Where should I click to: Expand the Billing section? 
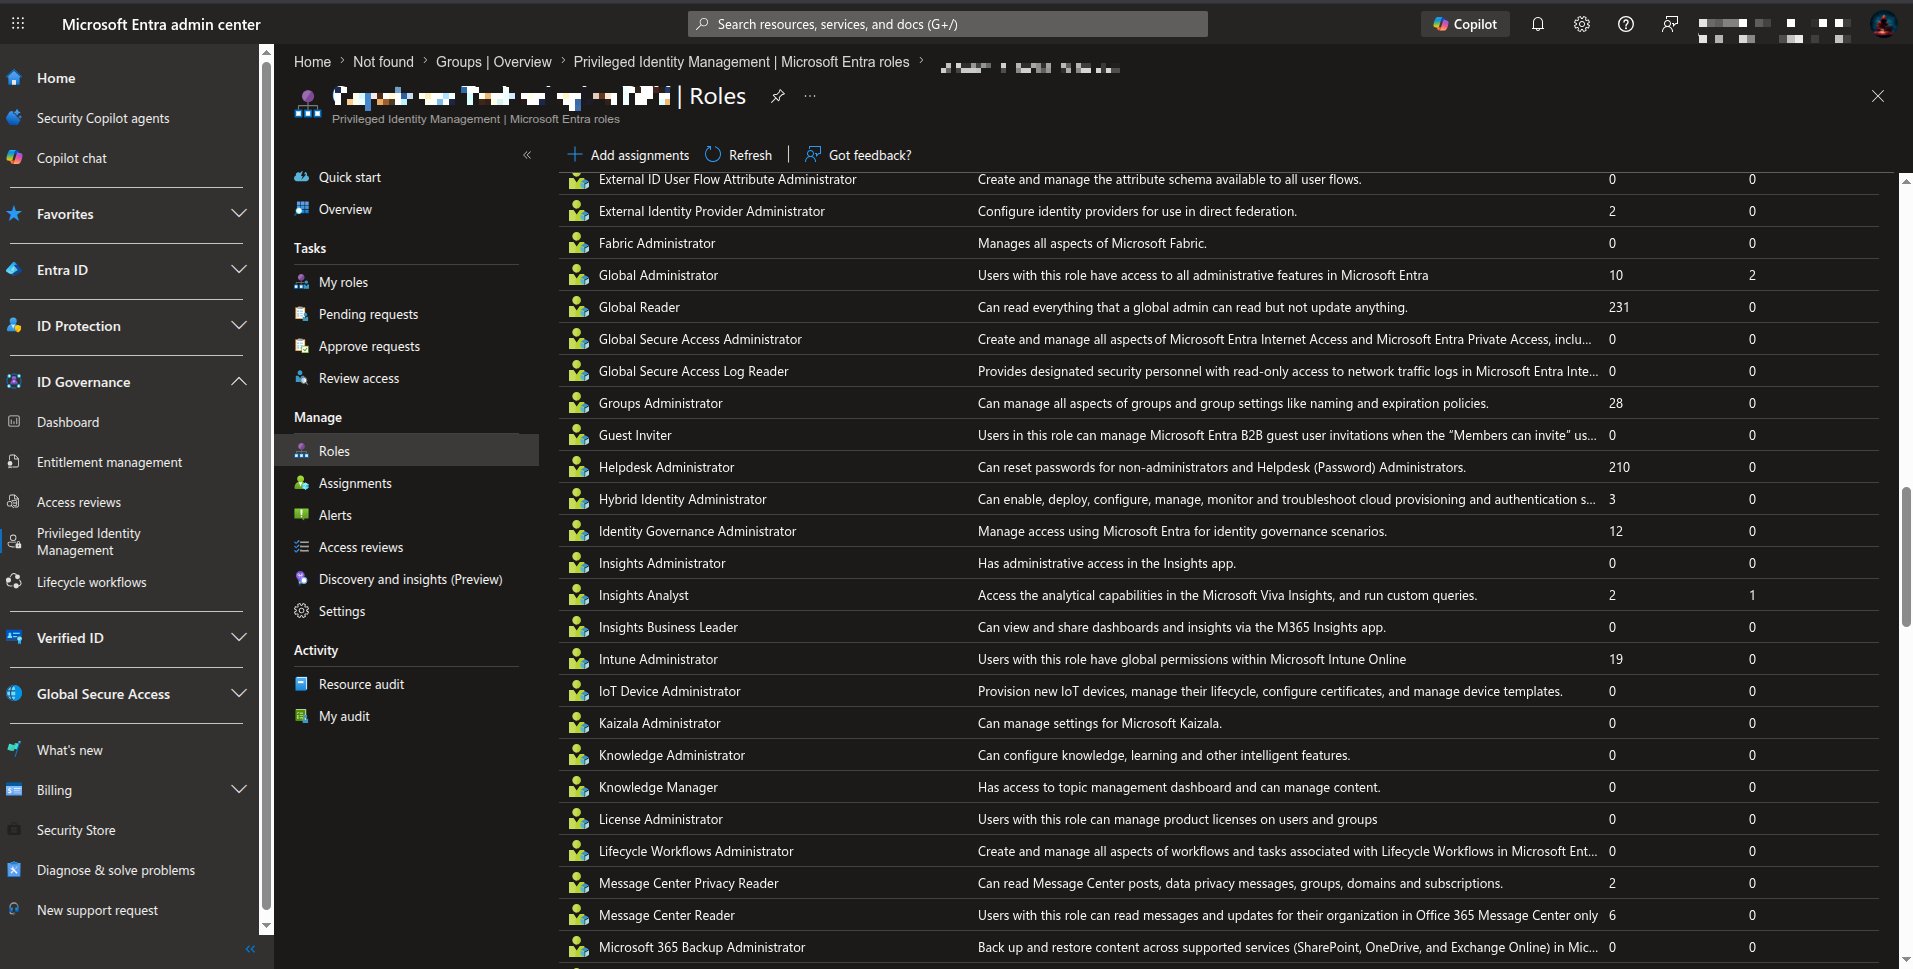point(239,790)
